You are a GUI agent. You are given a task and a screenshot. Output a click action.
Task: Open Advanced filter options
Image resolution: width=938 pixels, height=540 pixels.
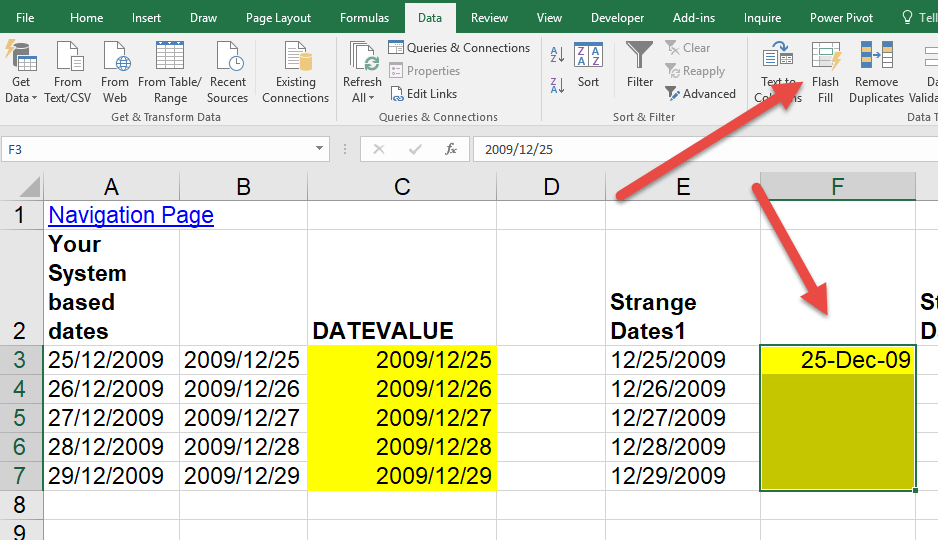point(700,94)
